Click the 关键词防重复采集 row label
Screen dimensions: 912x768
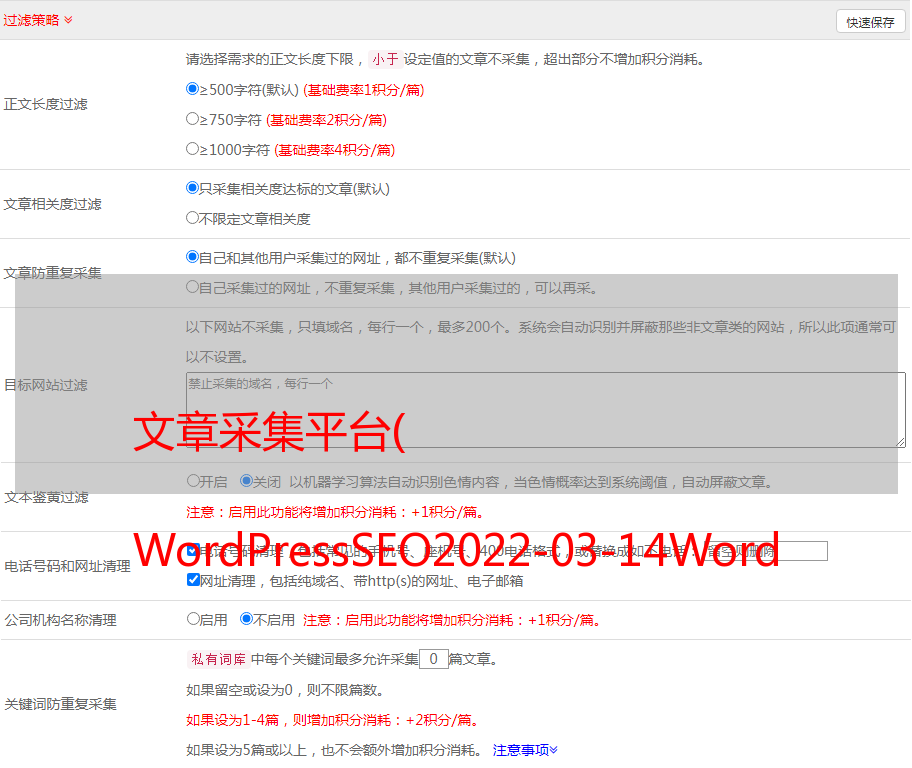click(x=60, y=705)
